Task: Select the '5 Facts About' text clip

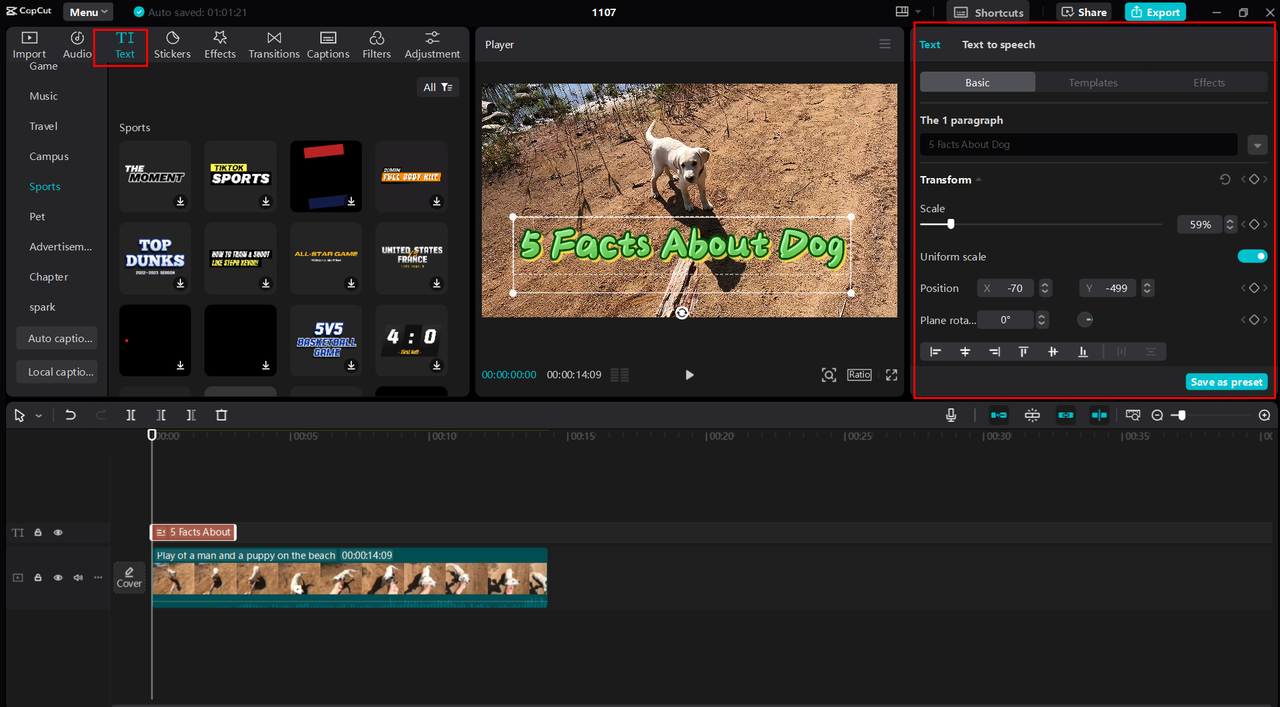Action: pos(193,532)
